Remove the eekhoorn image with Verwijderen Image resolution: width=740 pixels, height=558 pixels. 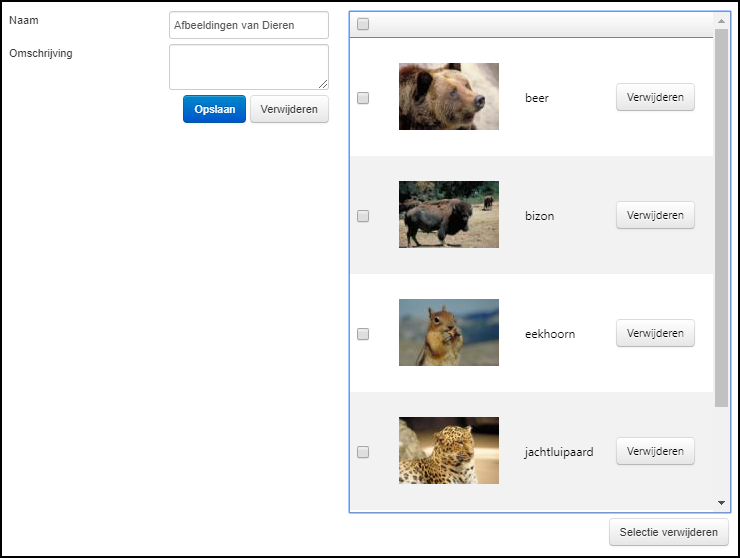tap(655, 333)
